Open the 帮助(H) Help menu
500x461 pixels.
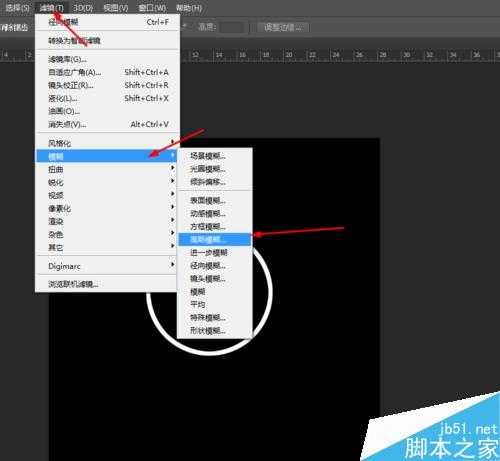coord(189,7)
